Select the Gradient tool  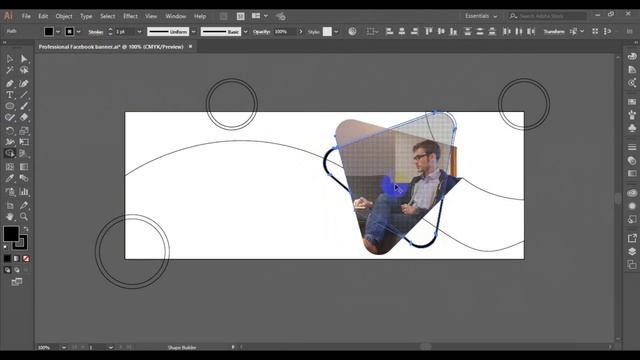pos(24,167)
